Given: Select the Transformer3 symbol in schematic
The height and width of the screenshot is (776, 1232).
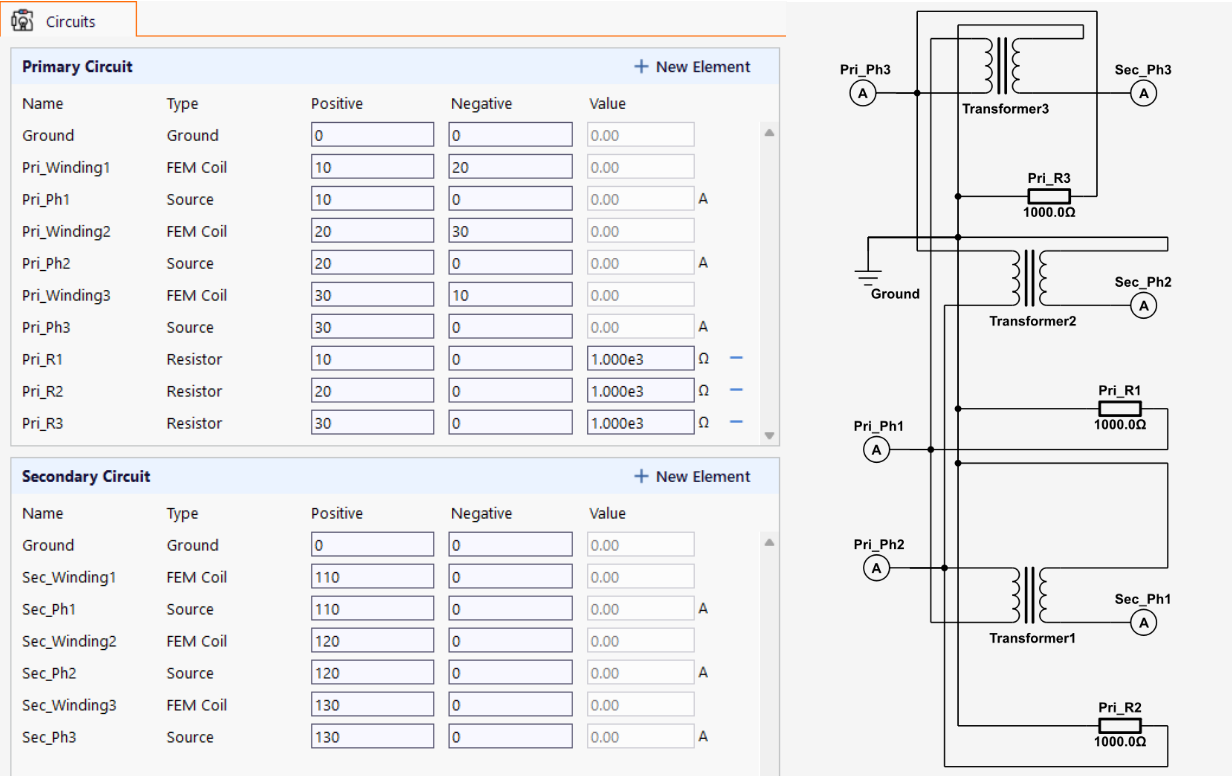Looking at the screenshot, I should pos(1005,67).
